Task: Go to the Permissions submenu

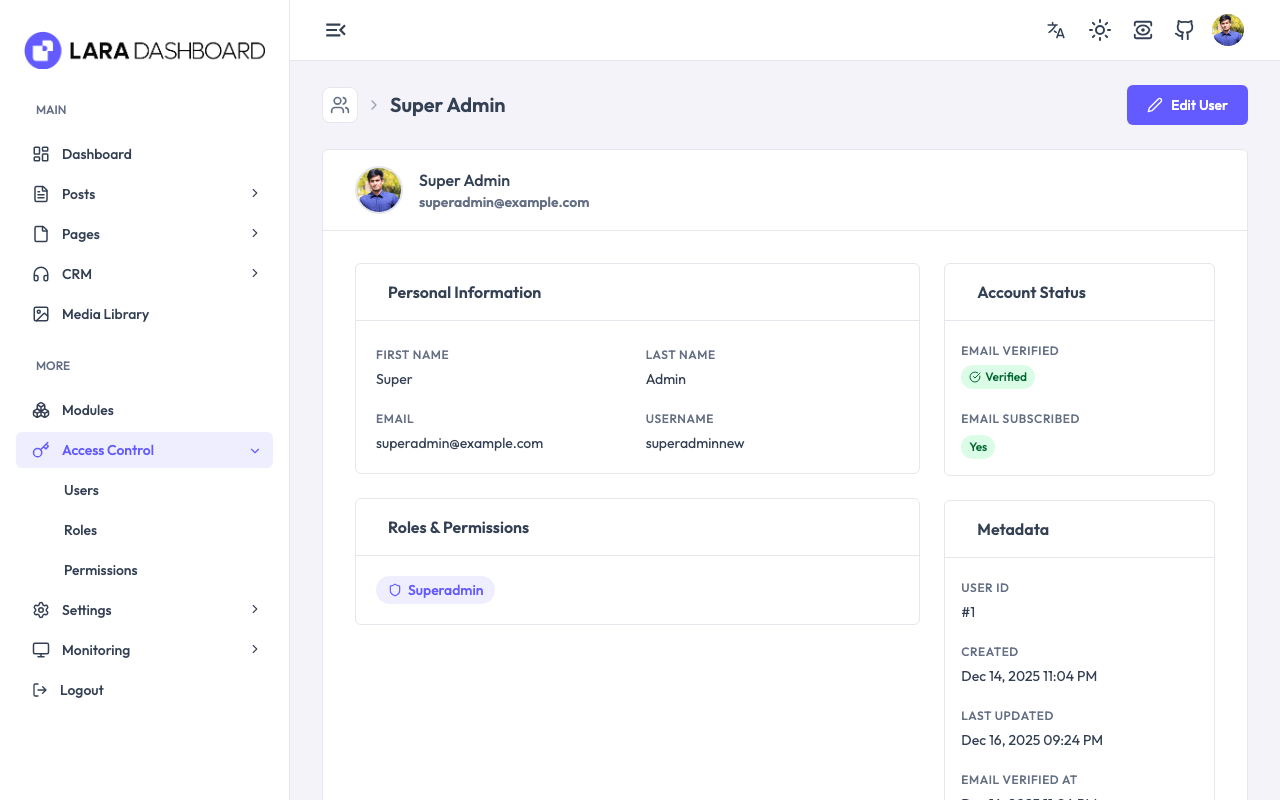Action: click(x=100, y=570)
